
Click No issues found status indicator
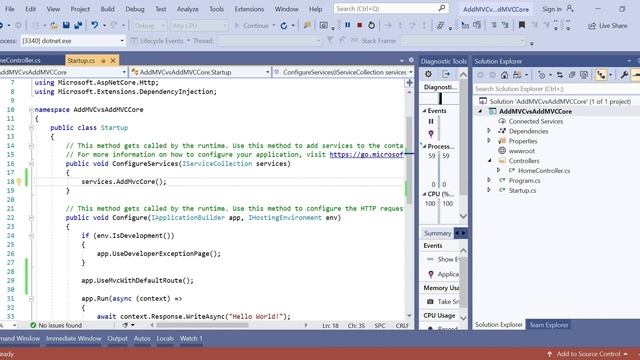pyautogui.click(x=56, y=325)
